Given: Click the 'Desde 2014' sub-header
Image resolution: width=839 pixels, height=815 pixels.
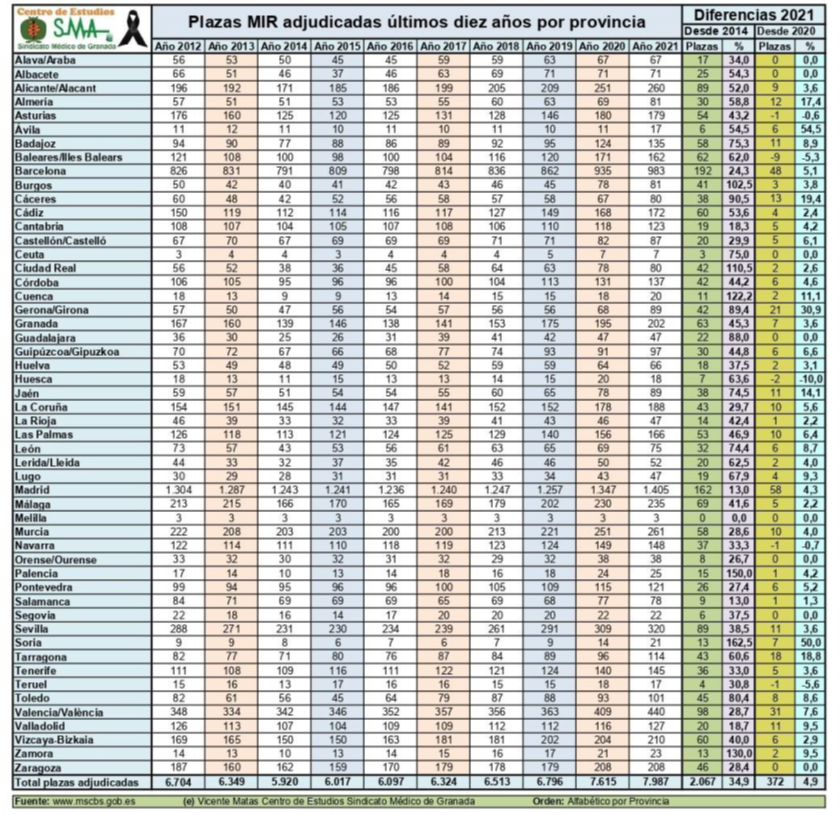Looking at the screenshot, I should click(716, 31).
